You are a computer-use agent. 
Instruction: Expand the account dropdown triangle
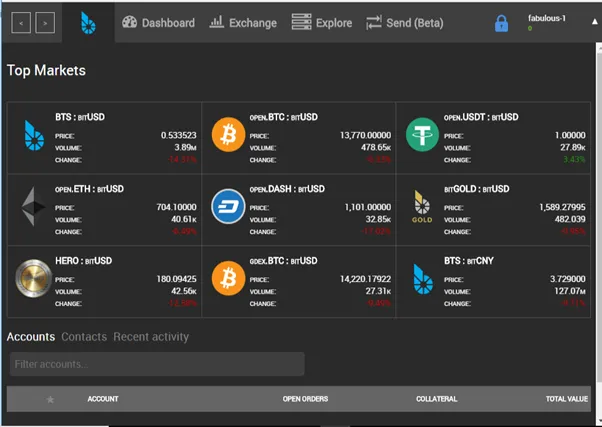click(x=594, y=22)
